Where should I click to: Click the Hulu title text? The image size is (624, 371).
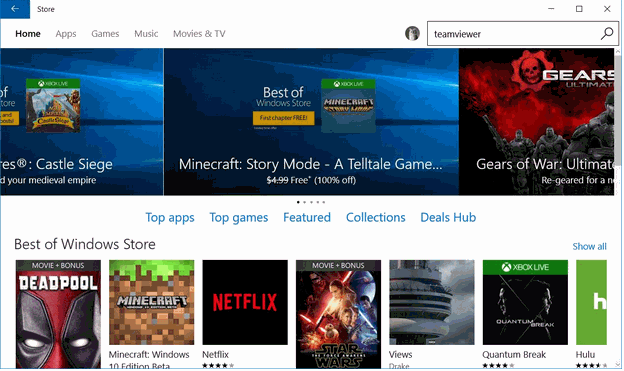(x=585, y=354)
